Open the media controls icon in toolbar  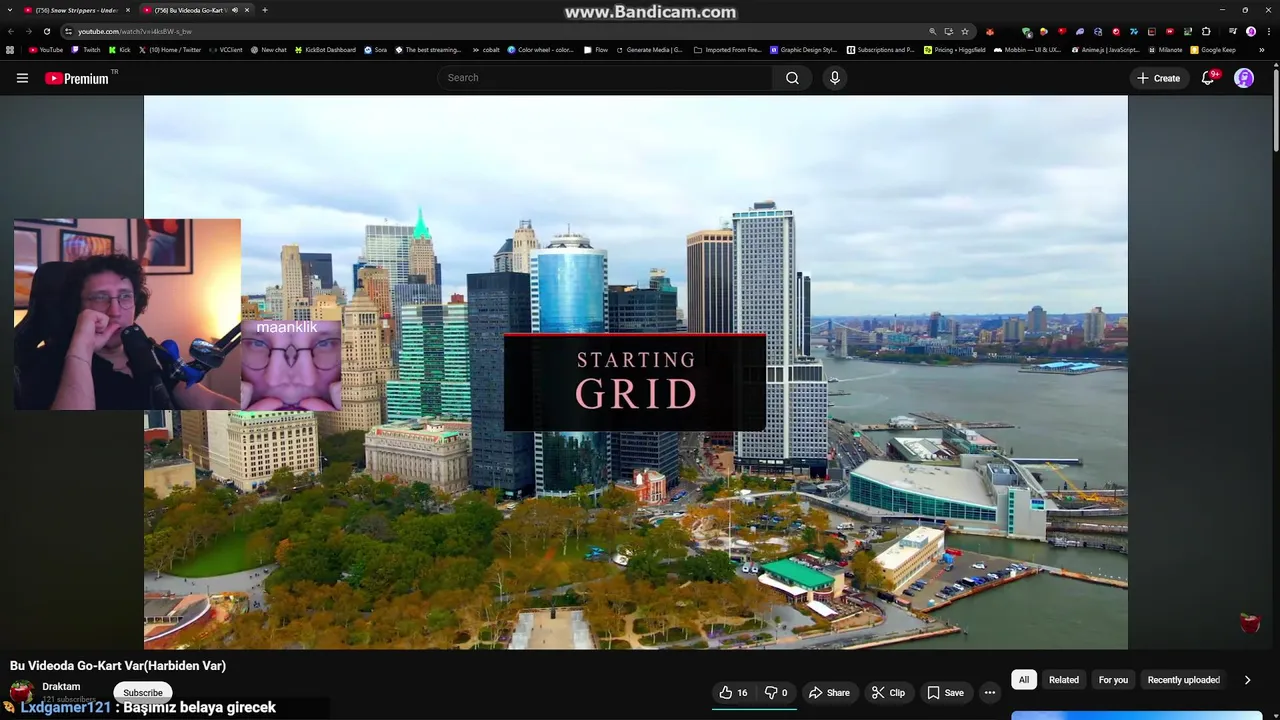tap(1233, 31)
